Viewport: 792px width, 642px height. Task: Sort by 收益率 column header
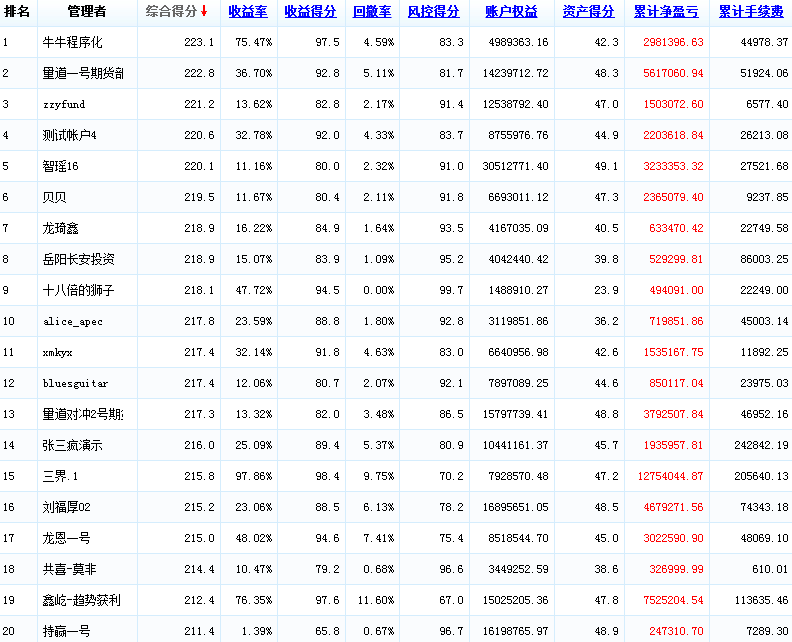(247, 12)
